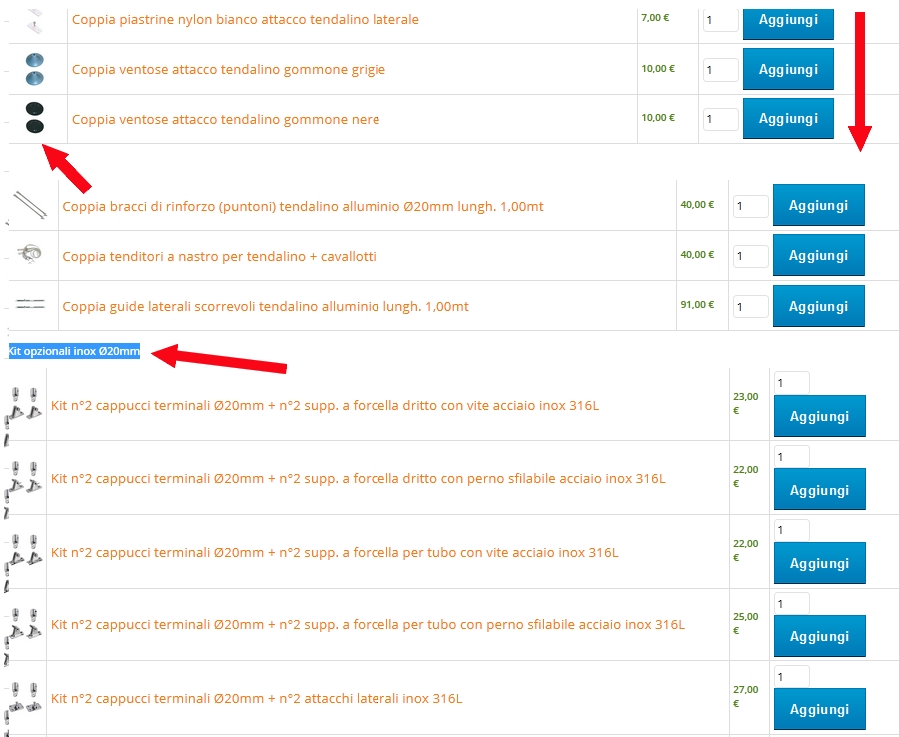
Task: Open kit link n°2 attacchi laterali inox 316L
Action: click(256, 698)
